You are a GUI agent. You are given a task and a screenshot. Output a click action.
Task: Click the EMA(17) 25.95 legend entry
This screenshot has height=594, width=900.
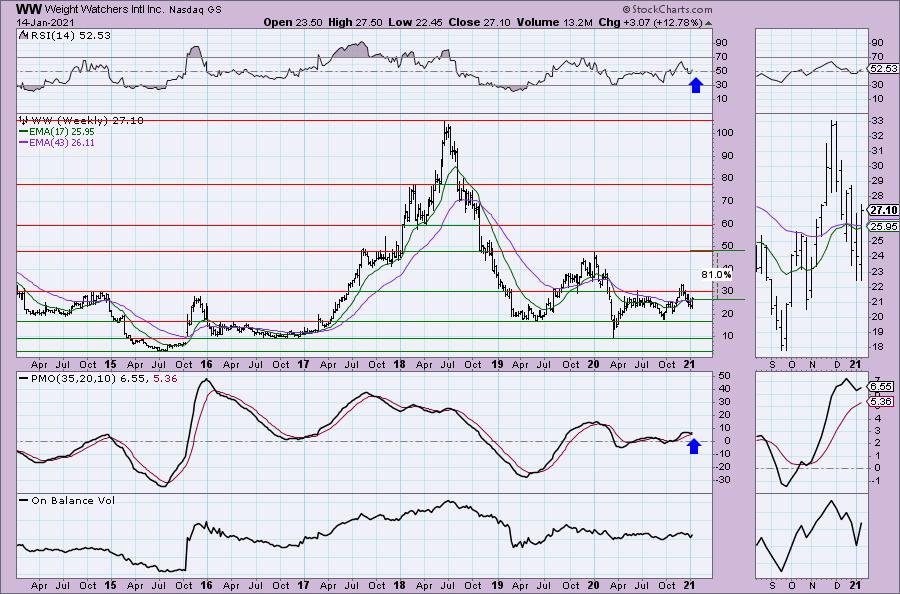(62, 131)
